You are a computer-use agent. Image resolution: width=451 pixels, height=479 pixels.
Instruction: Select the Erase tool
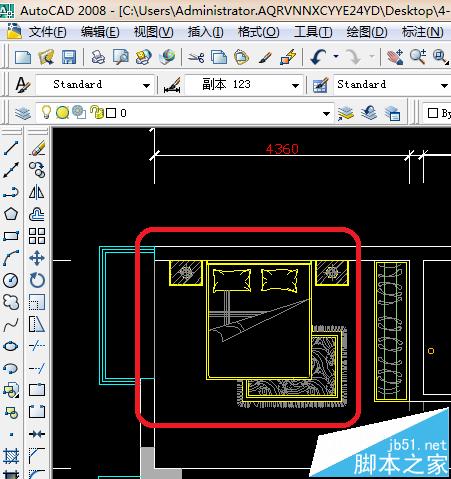coord(37,148)
